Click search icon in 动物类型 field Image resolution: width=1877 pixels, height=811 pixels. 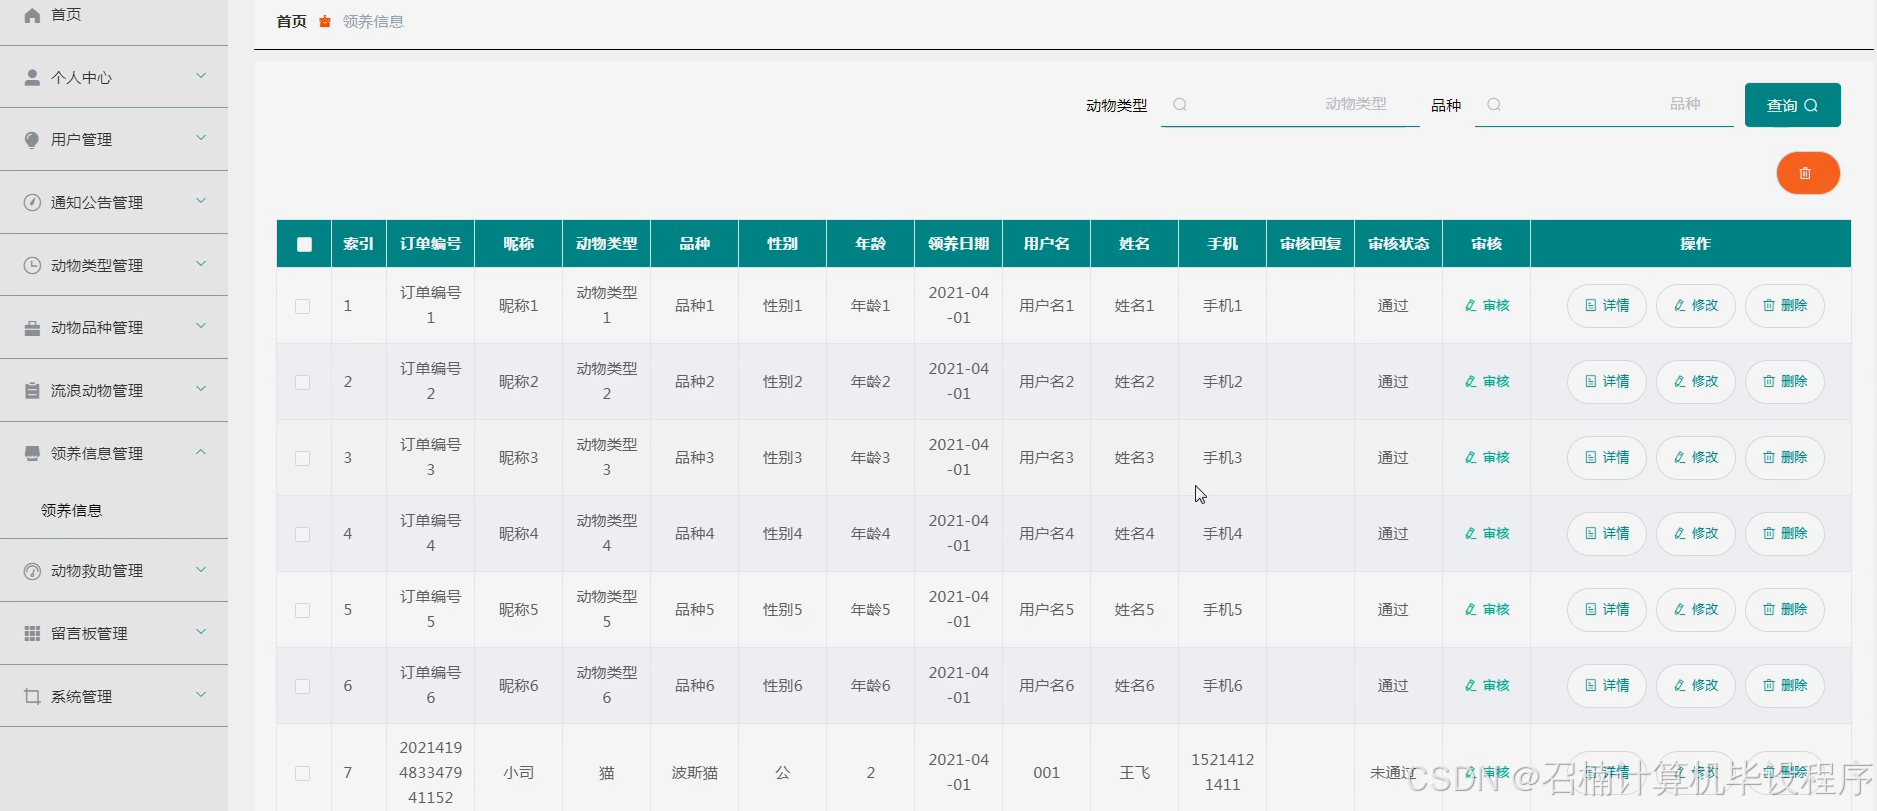(x=1180, y=105)
